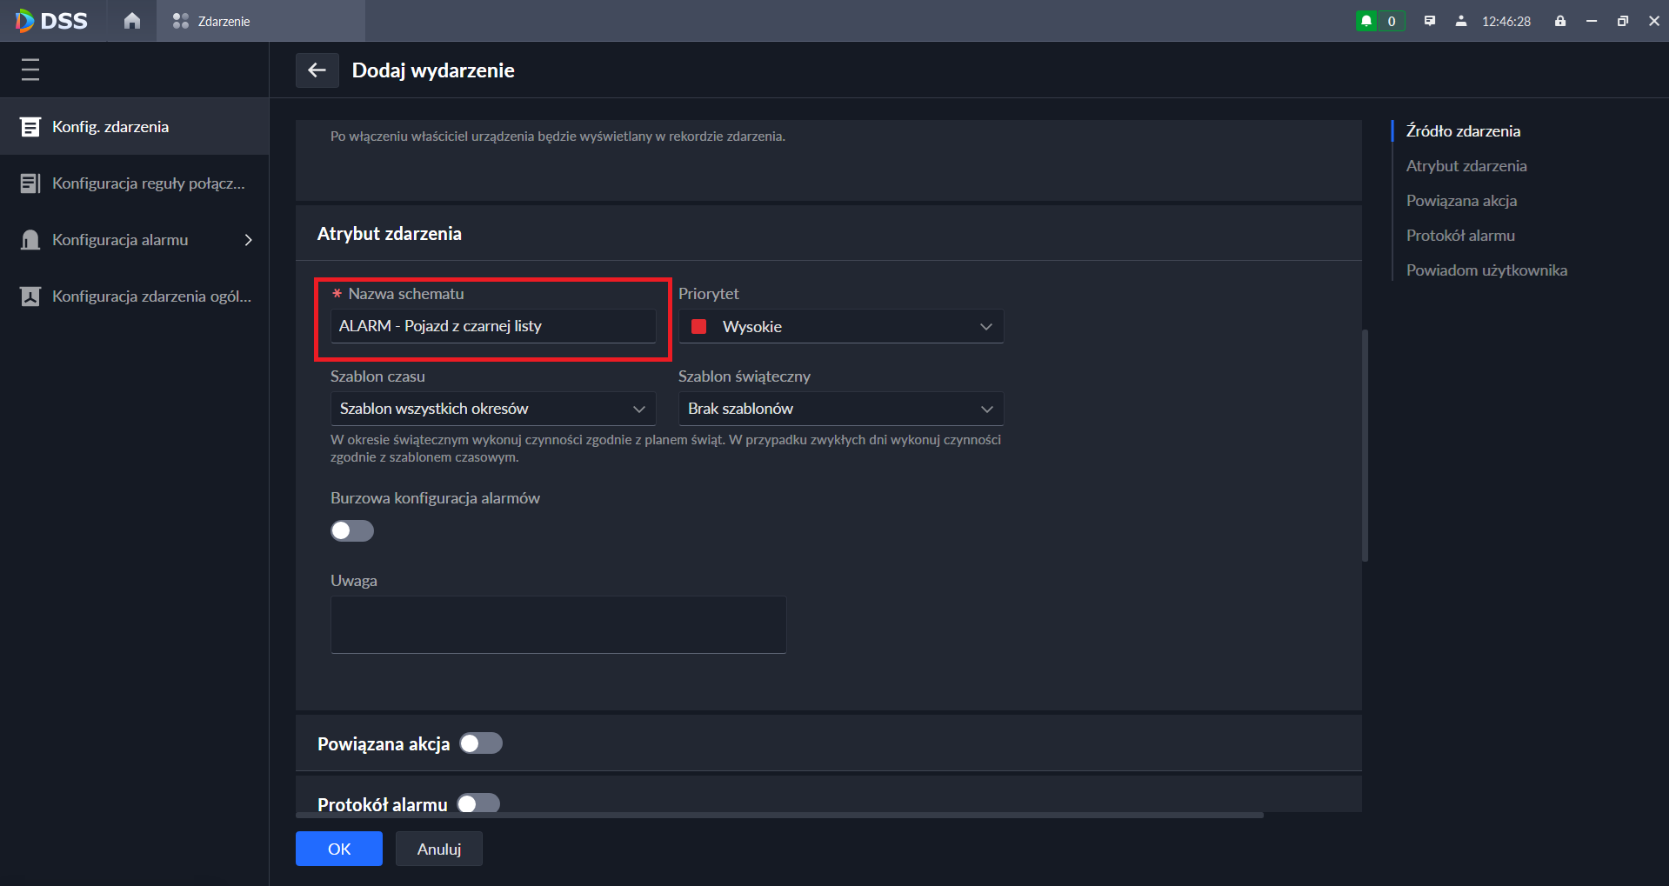Turn on the Protokół alarmu switch

coord(478,803)
